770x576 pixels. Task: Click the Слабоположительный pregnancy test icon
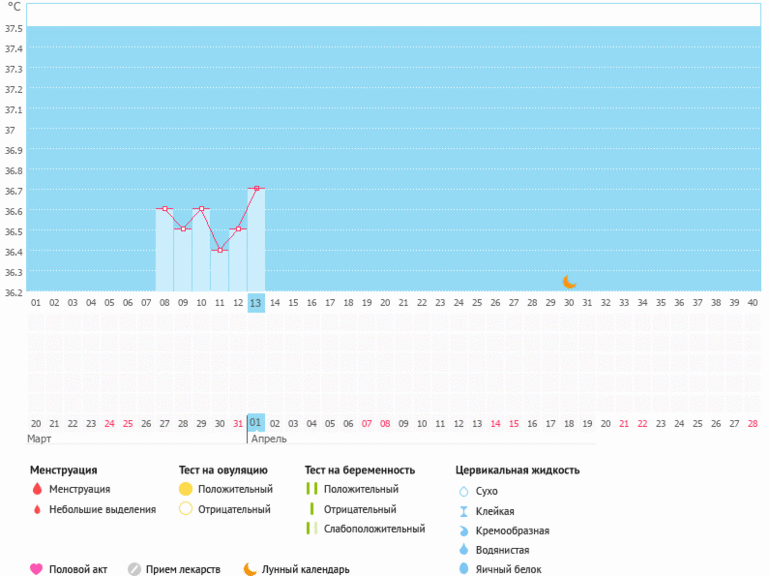click(311, 529)
